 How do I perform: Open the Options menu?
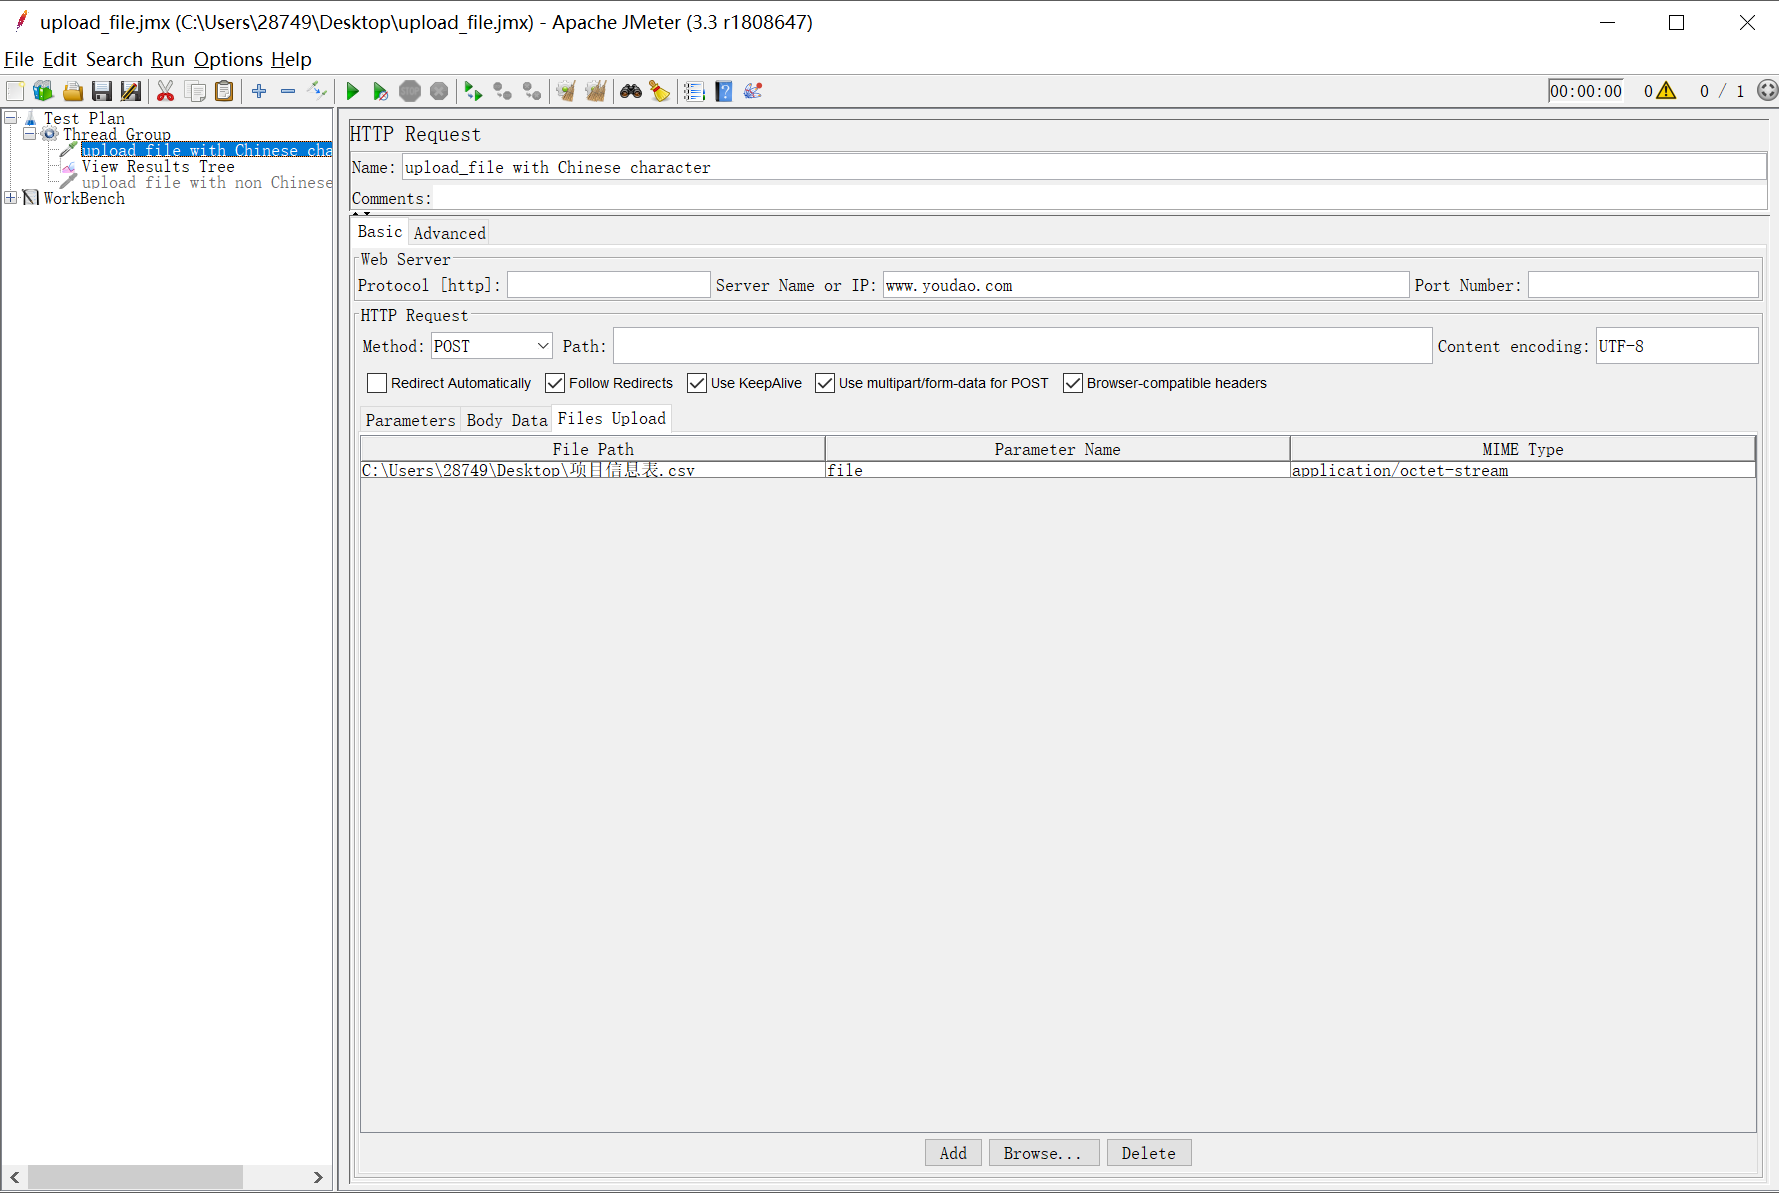(x=228, y=59)
